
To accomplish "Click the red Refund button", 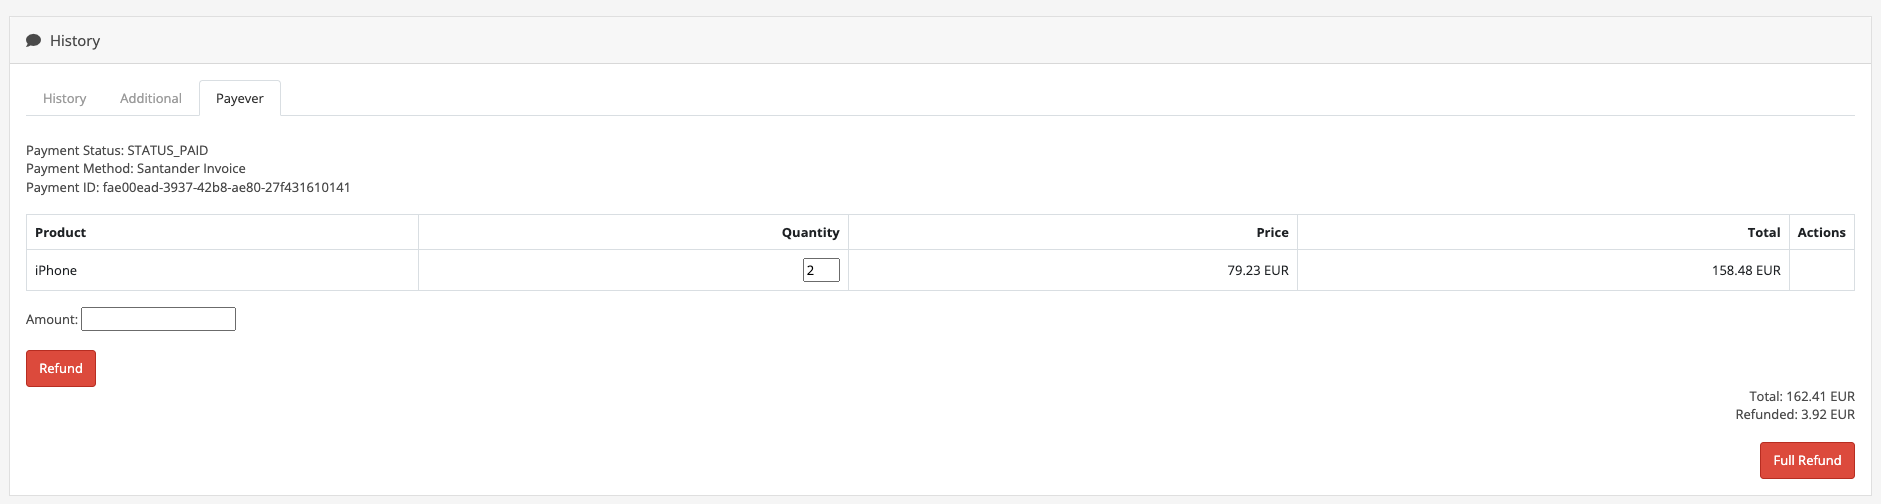I will (61, 368).
